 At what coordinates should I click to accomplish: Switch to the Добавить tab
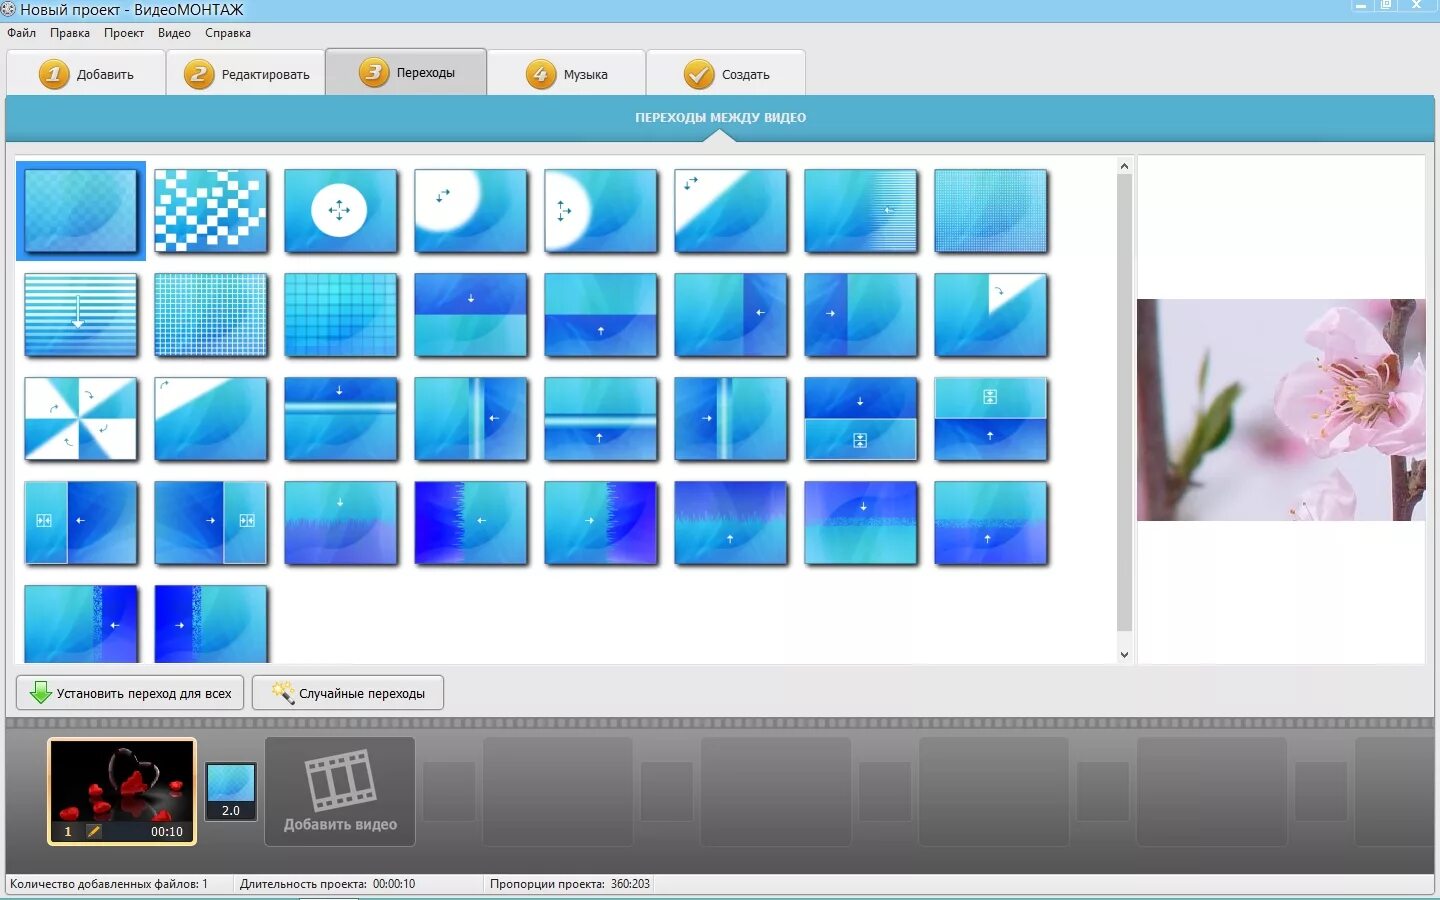[x=86, y=74]
